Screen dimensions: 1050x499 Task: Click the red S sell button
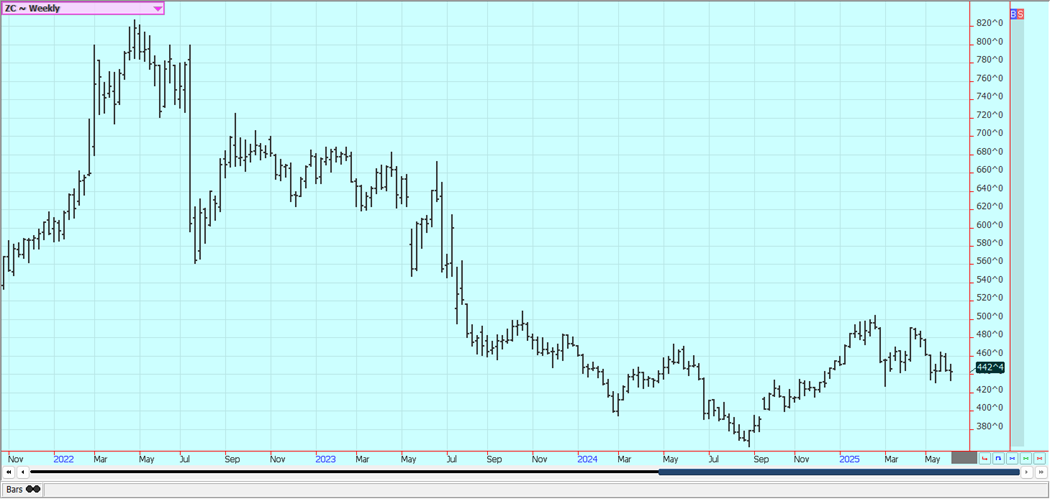(1020, 14)
